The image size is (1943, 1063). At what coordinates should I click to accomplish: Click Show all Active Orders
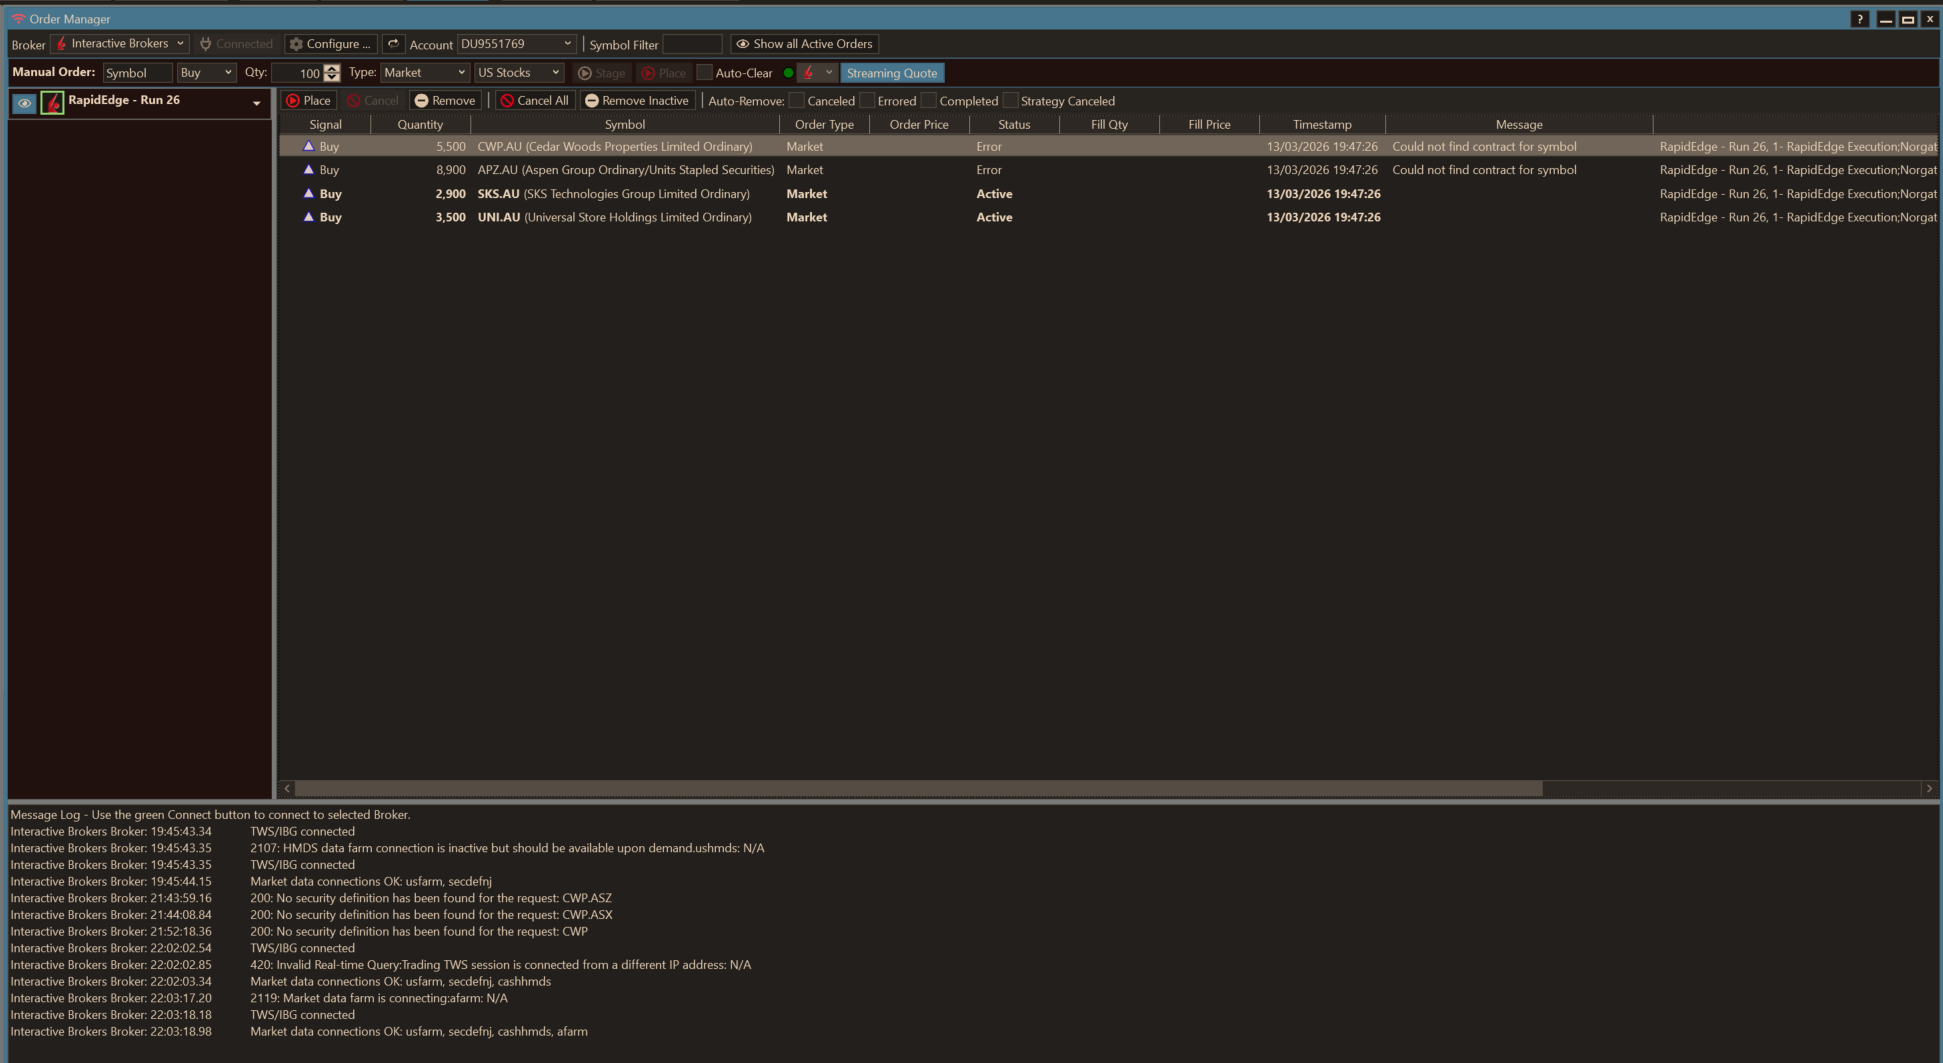[804, 44]
